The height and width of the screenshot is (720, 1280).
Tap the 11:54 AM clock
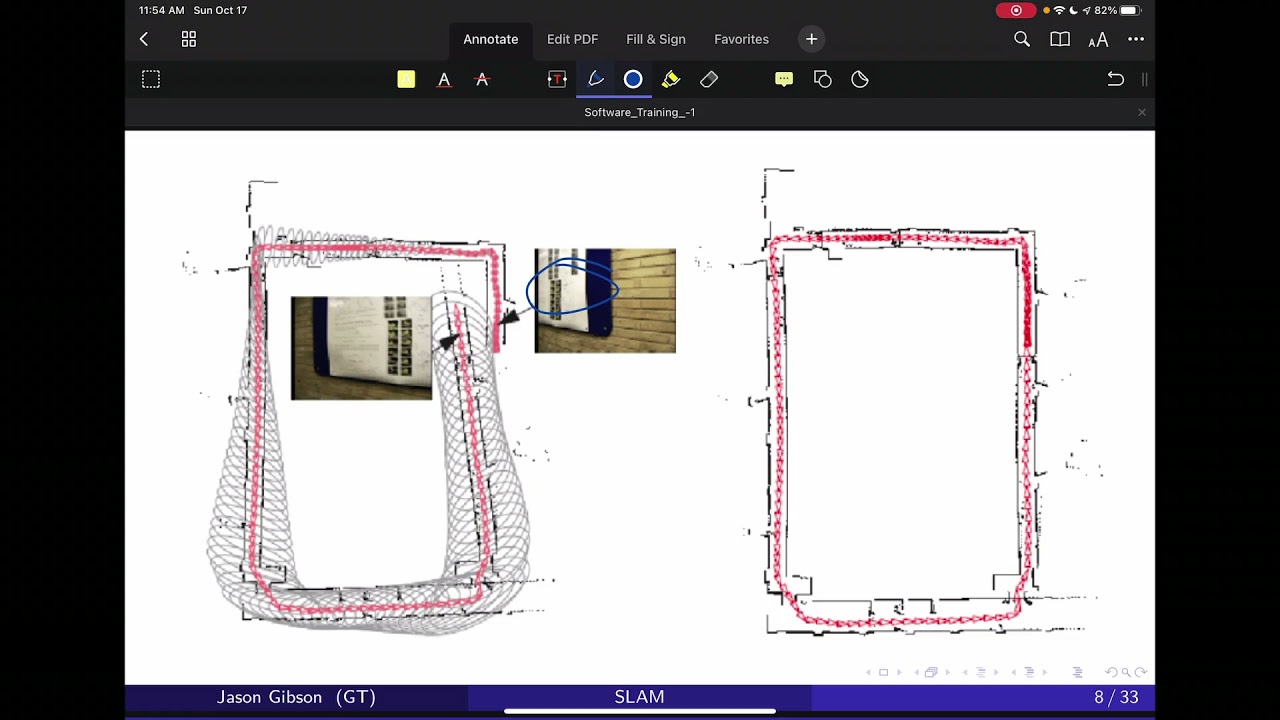pos(162,10)
